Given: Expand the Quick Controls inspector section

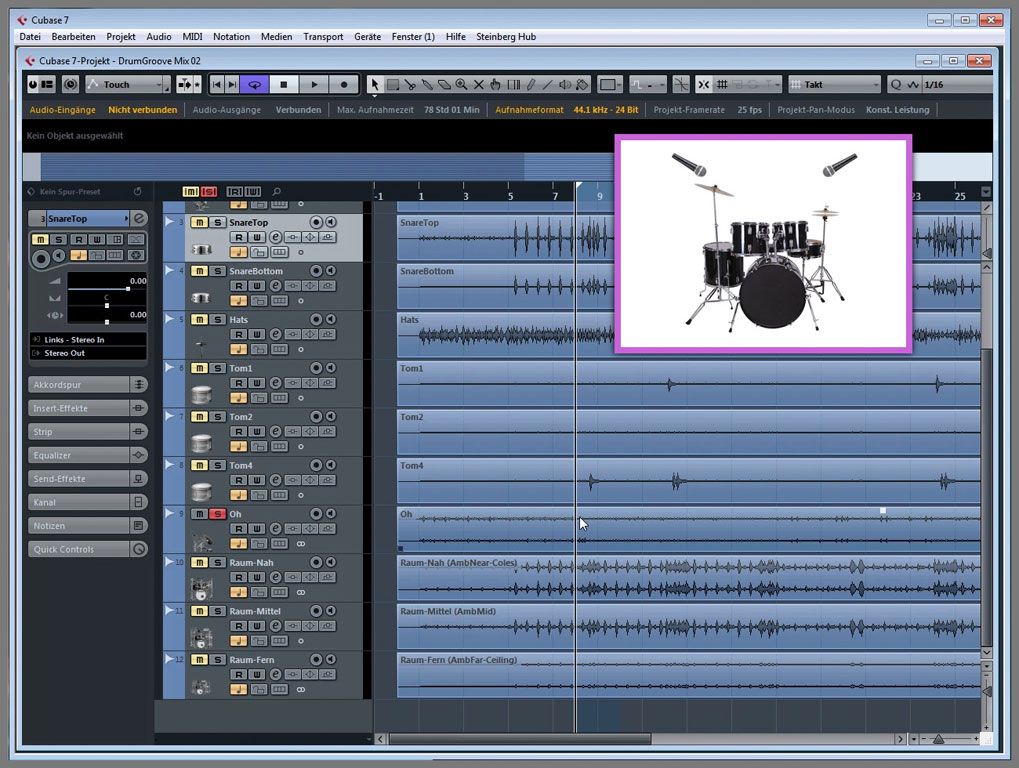Looking at the screenshot, I should coord(88,549).
